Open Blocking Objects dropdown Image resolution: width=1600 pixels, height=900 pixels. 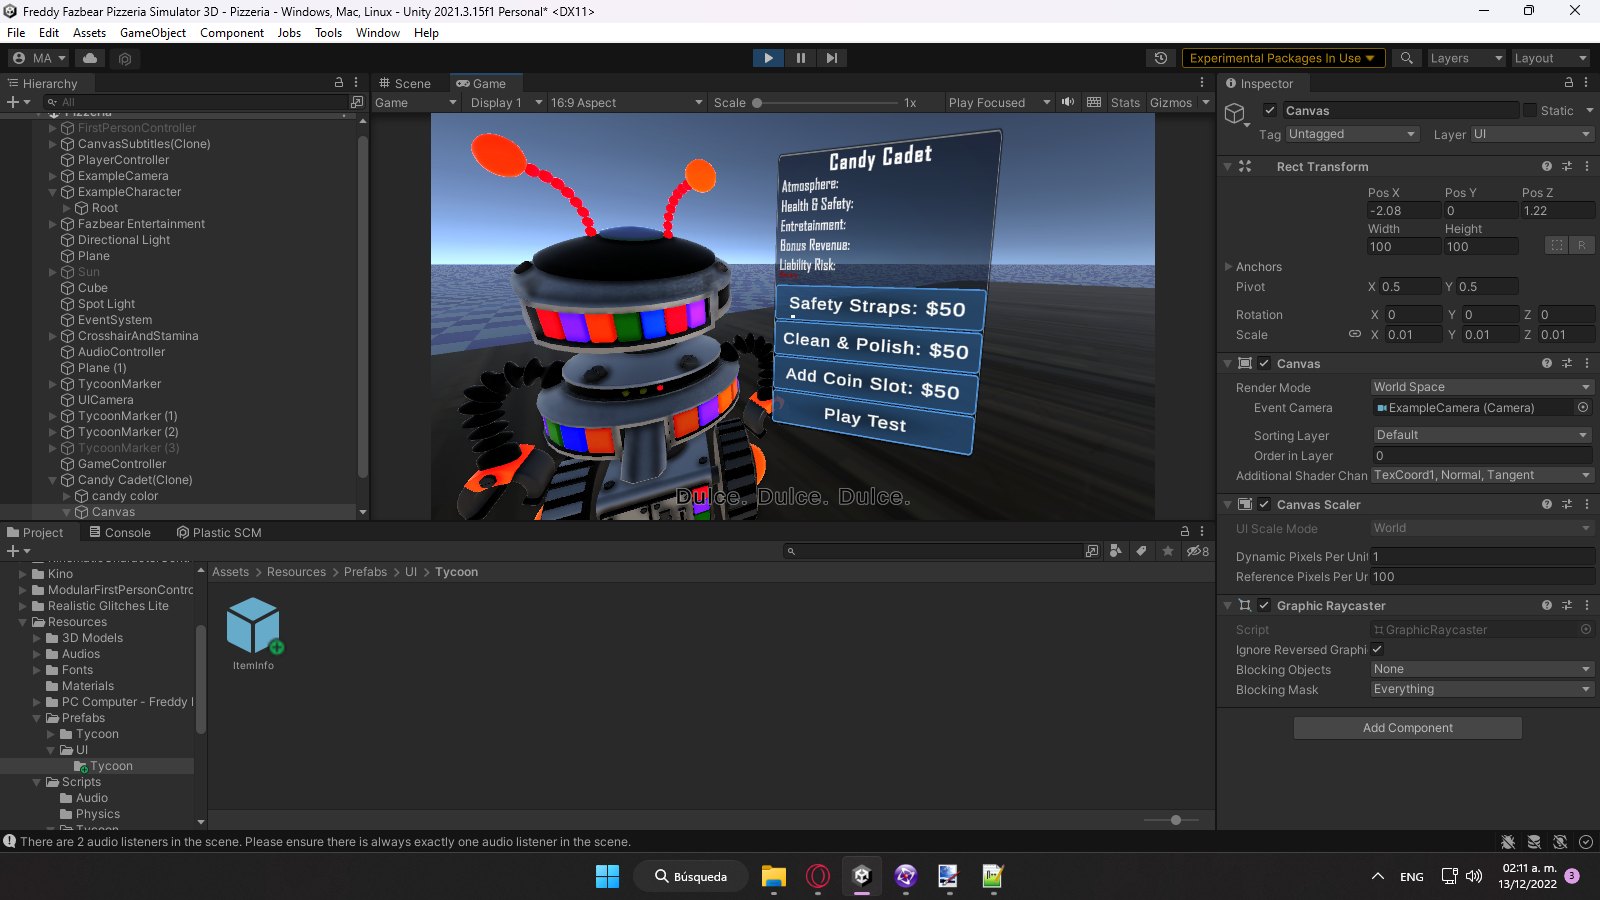point(1482,669)
